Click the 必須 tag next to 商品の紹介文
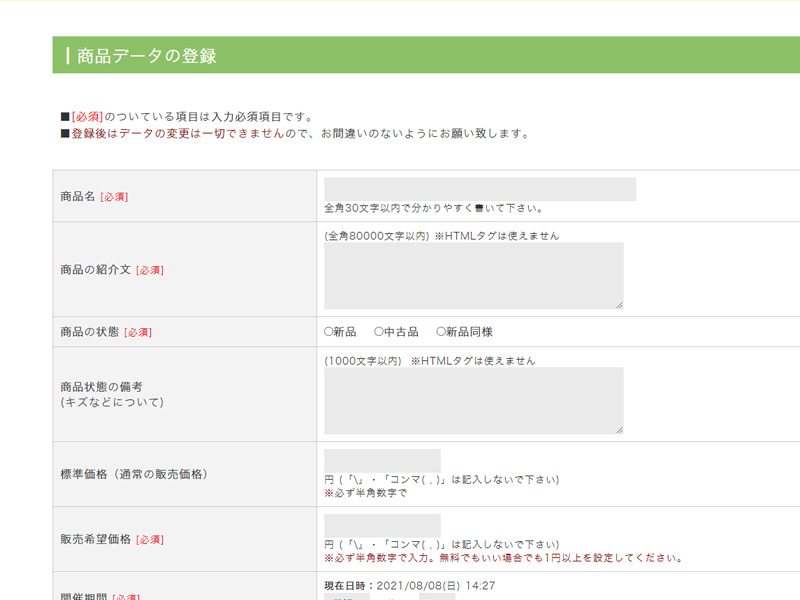 pos(148,269)
